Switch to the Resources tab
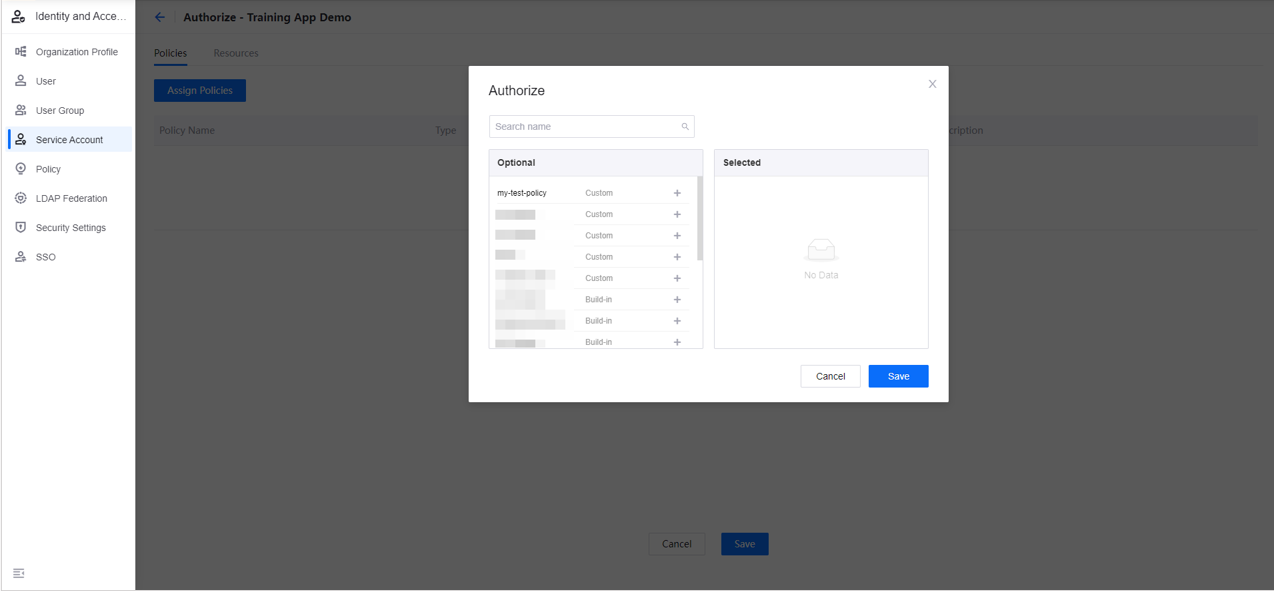Screen dimensions: 1274x591 click(x=236, y=53)
